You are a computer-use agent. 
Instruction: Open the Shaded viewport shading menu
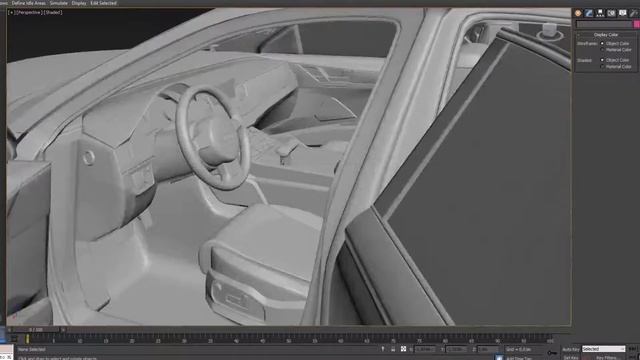pos(53,13)
